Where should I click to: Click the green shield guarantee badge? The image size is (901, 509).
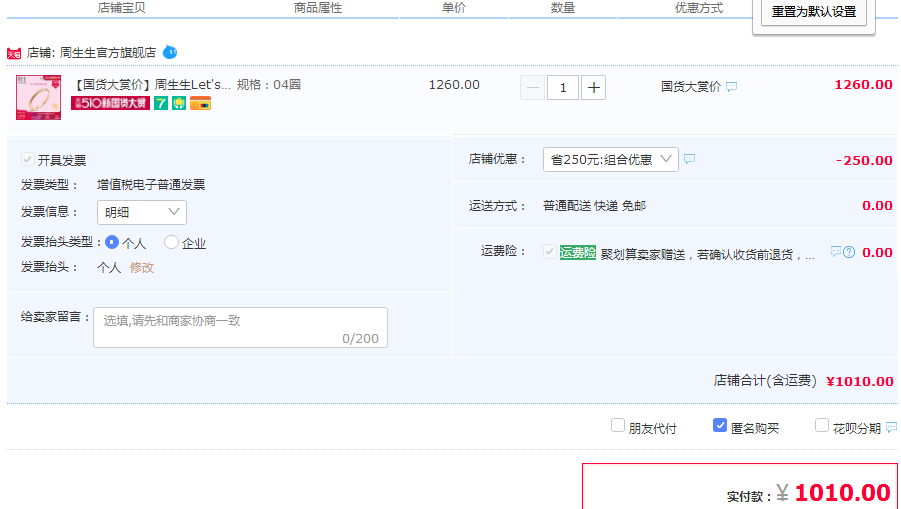point(179,103)
